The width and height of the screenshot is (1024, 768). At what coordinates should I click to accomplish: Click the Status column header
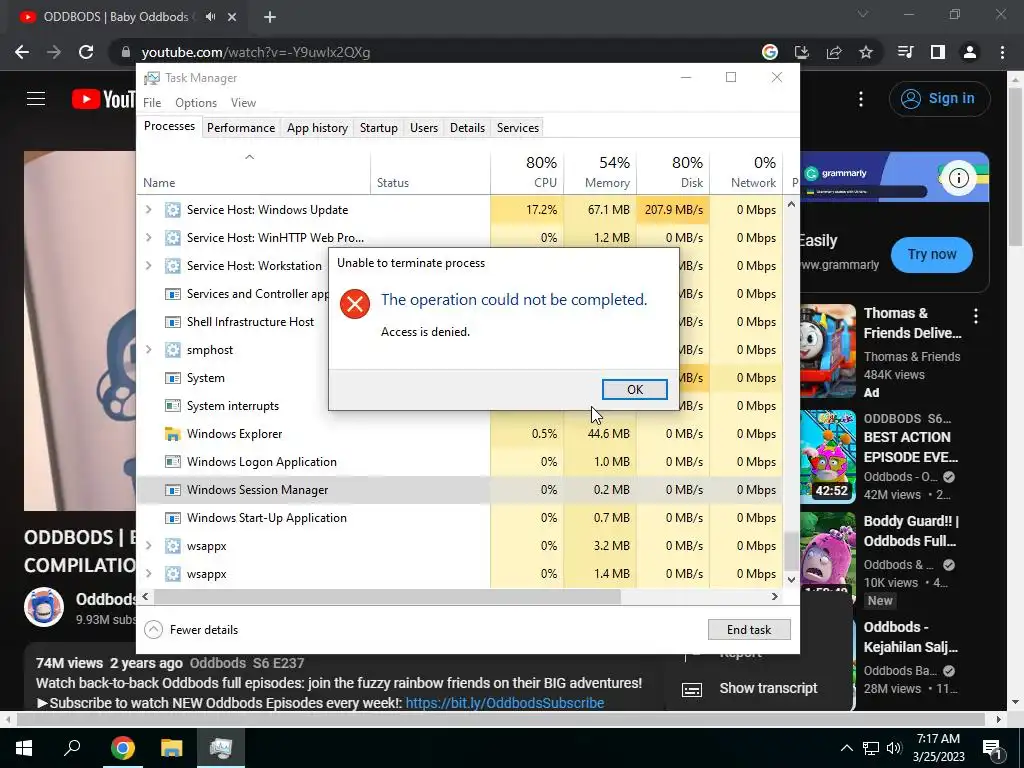(430, 172)
